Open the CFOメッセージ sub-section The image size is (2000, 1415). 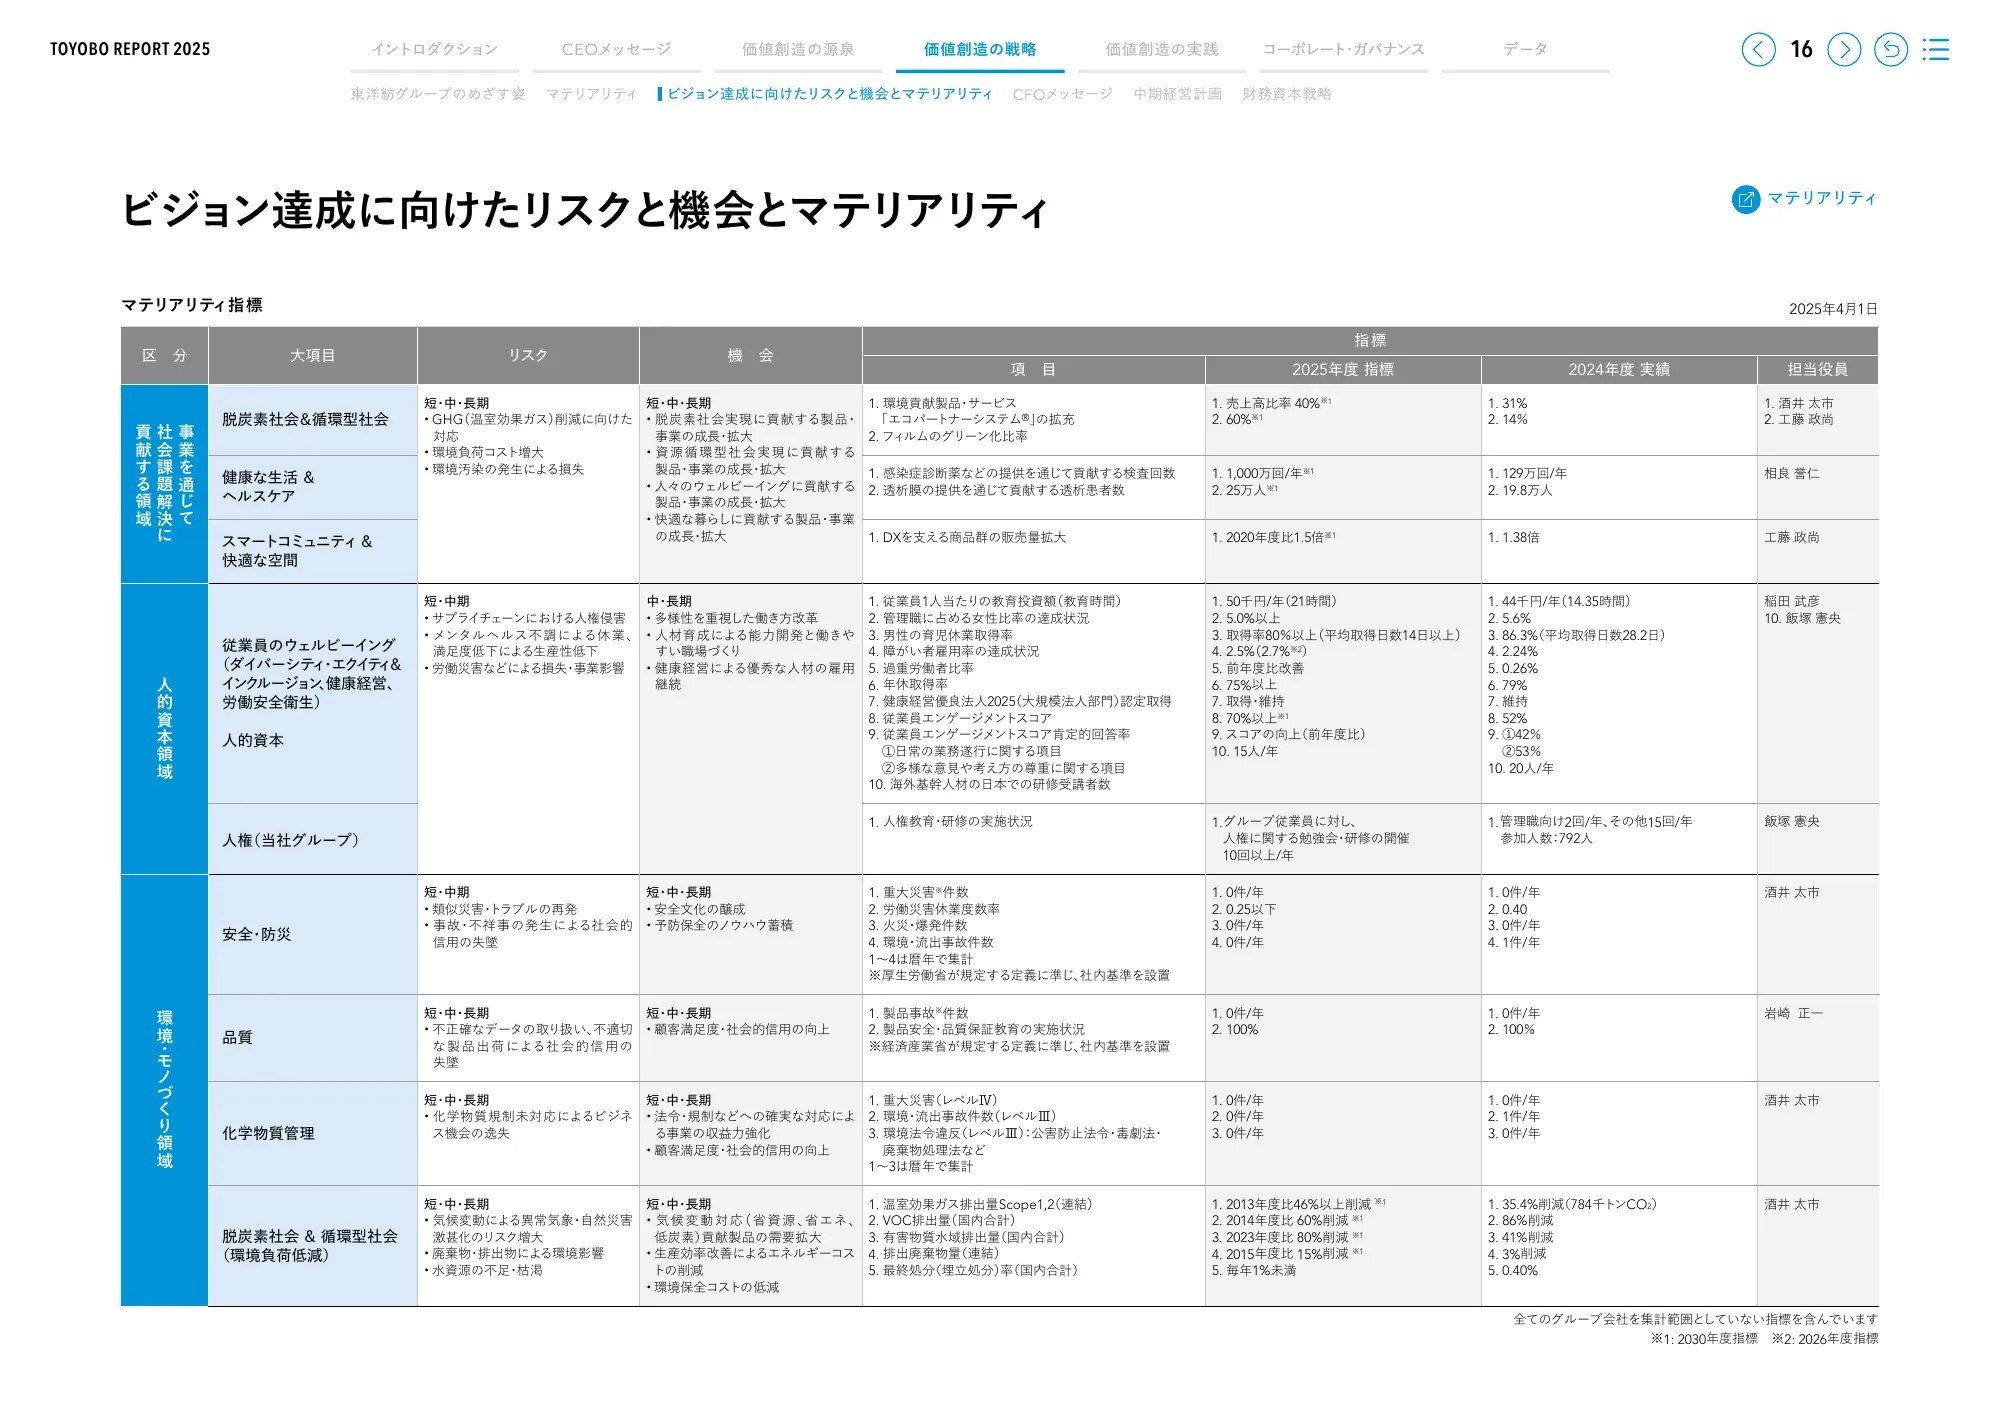[1062, 94]
